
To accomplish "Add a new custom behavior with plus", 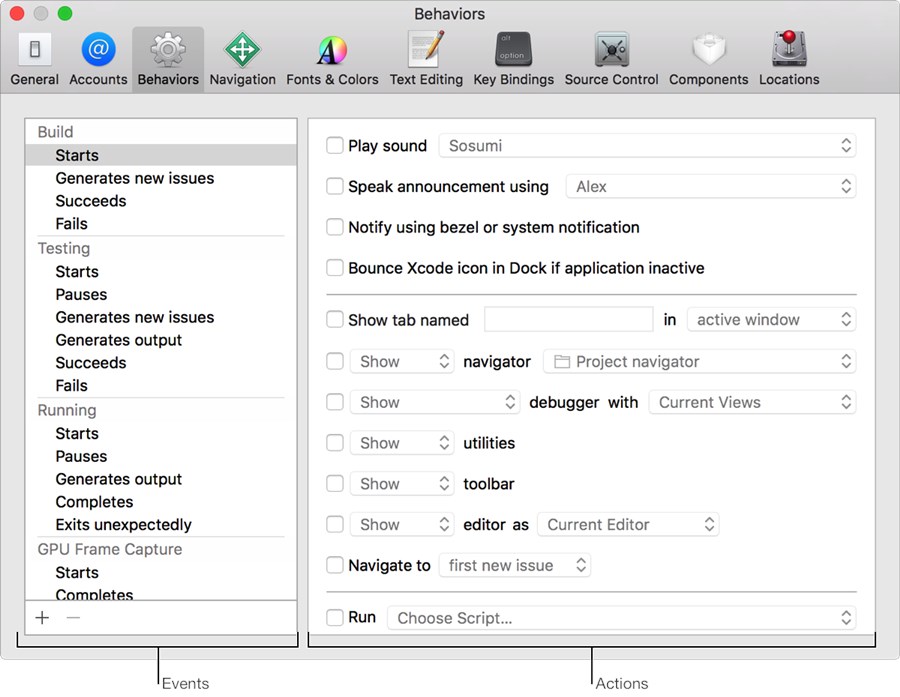I will tap(42, 618).
